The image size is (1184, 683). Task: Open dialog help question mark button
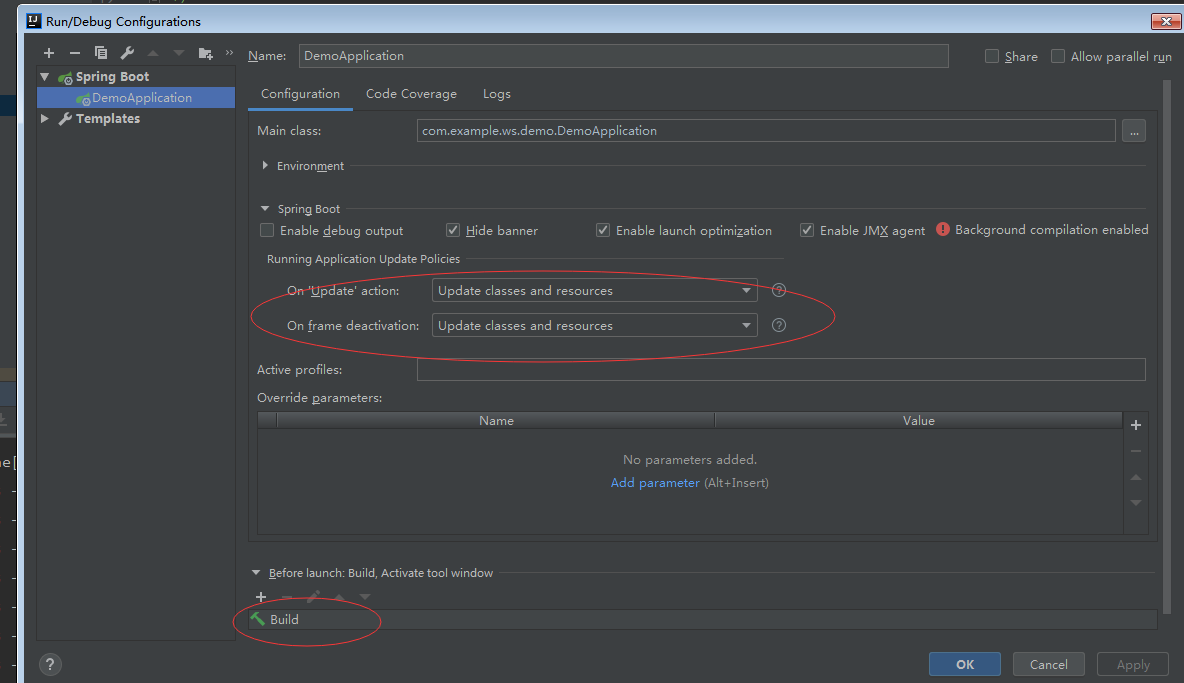pyautogui.click(x=50, y=664)
